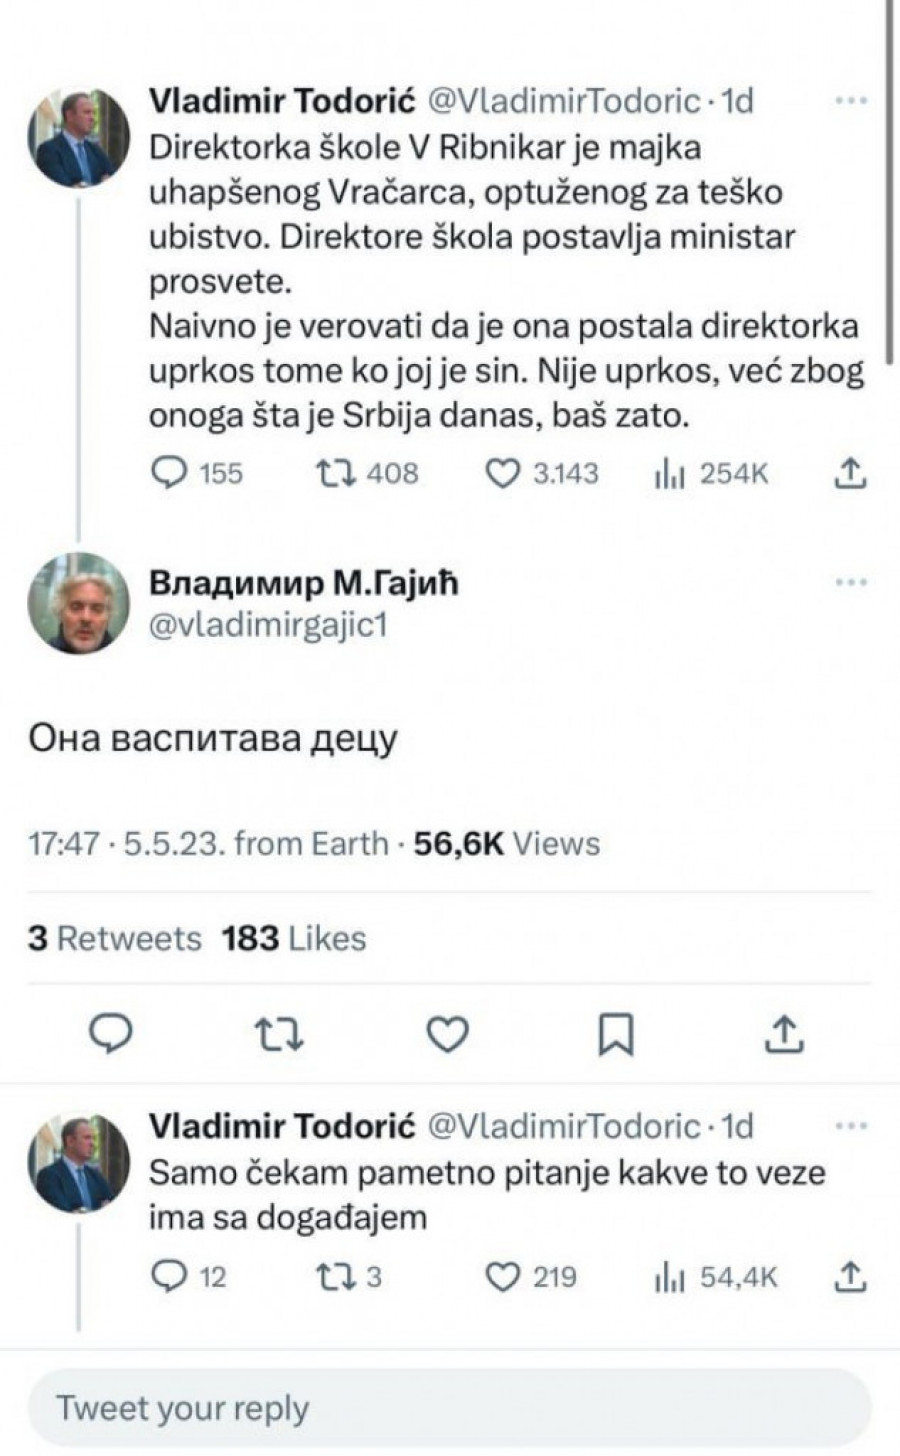Open the 183 Likes list

point(294,938)
